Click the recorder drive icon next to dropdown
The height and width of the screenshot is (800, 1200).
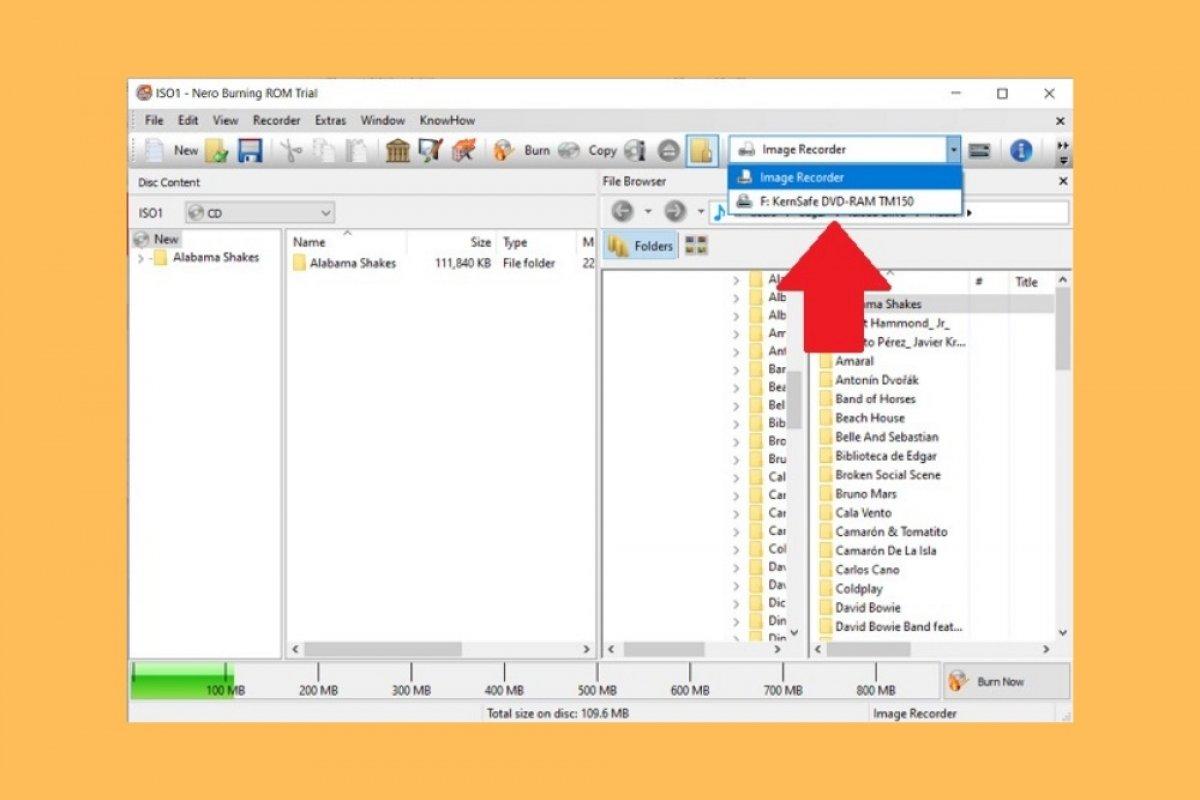click(980, 151)
